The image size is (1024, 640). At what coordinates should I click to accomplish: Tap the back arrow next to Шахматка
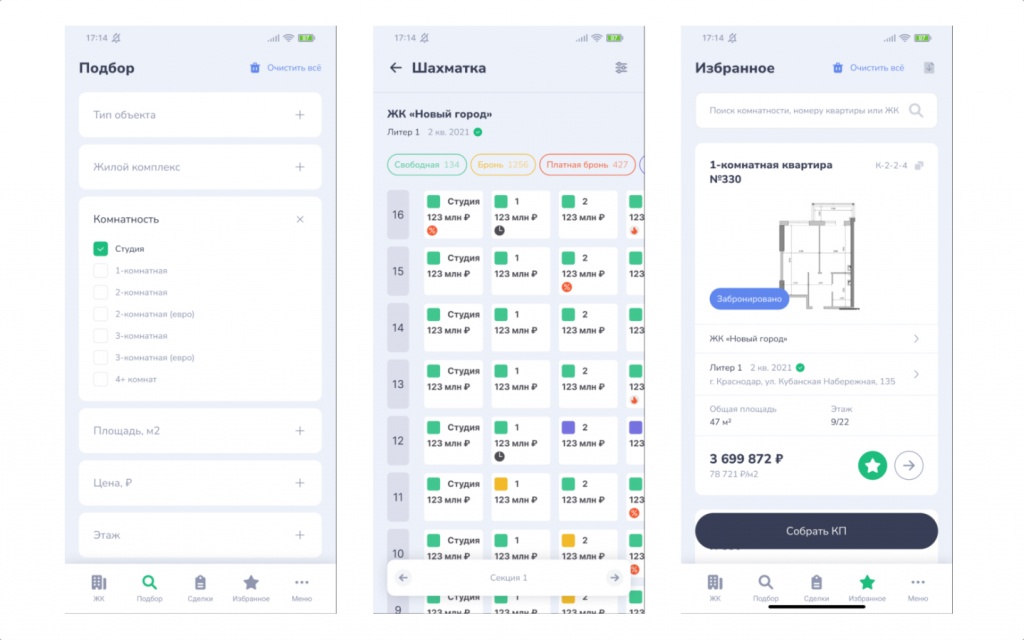pos(396,67)
